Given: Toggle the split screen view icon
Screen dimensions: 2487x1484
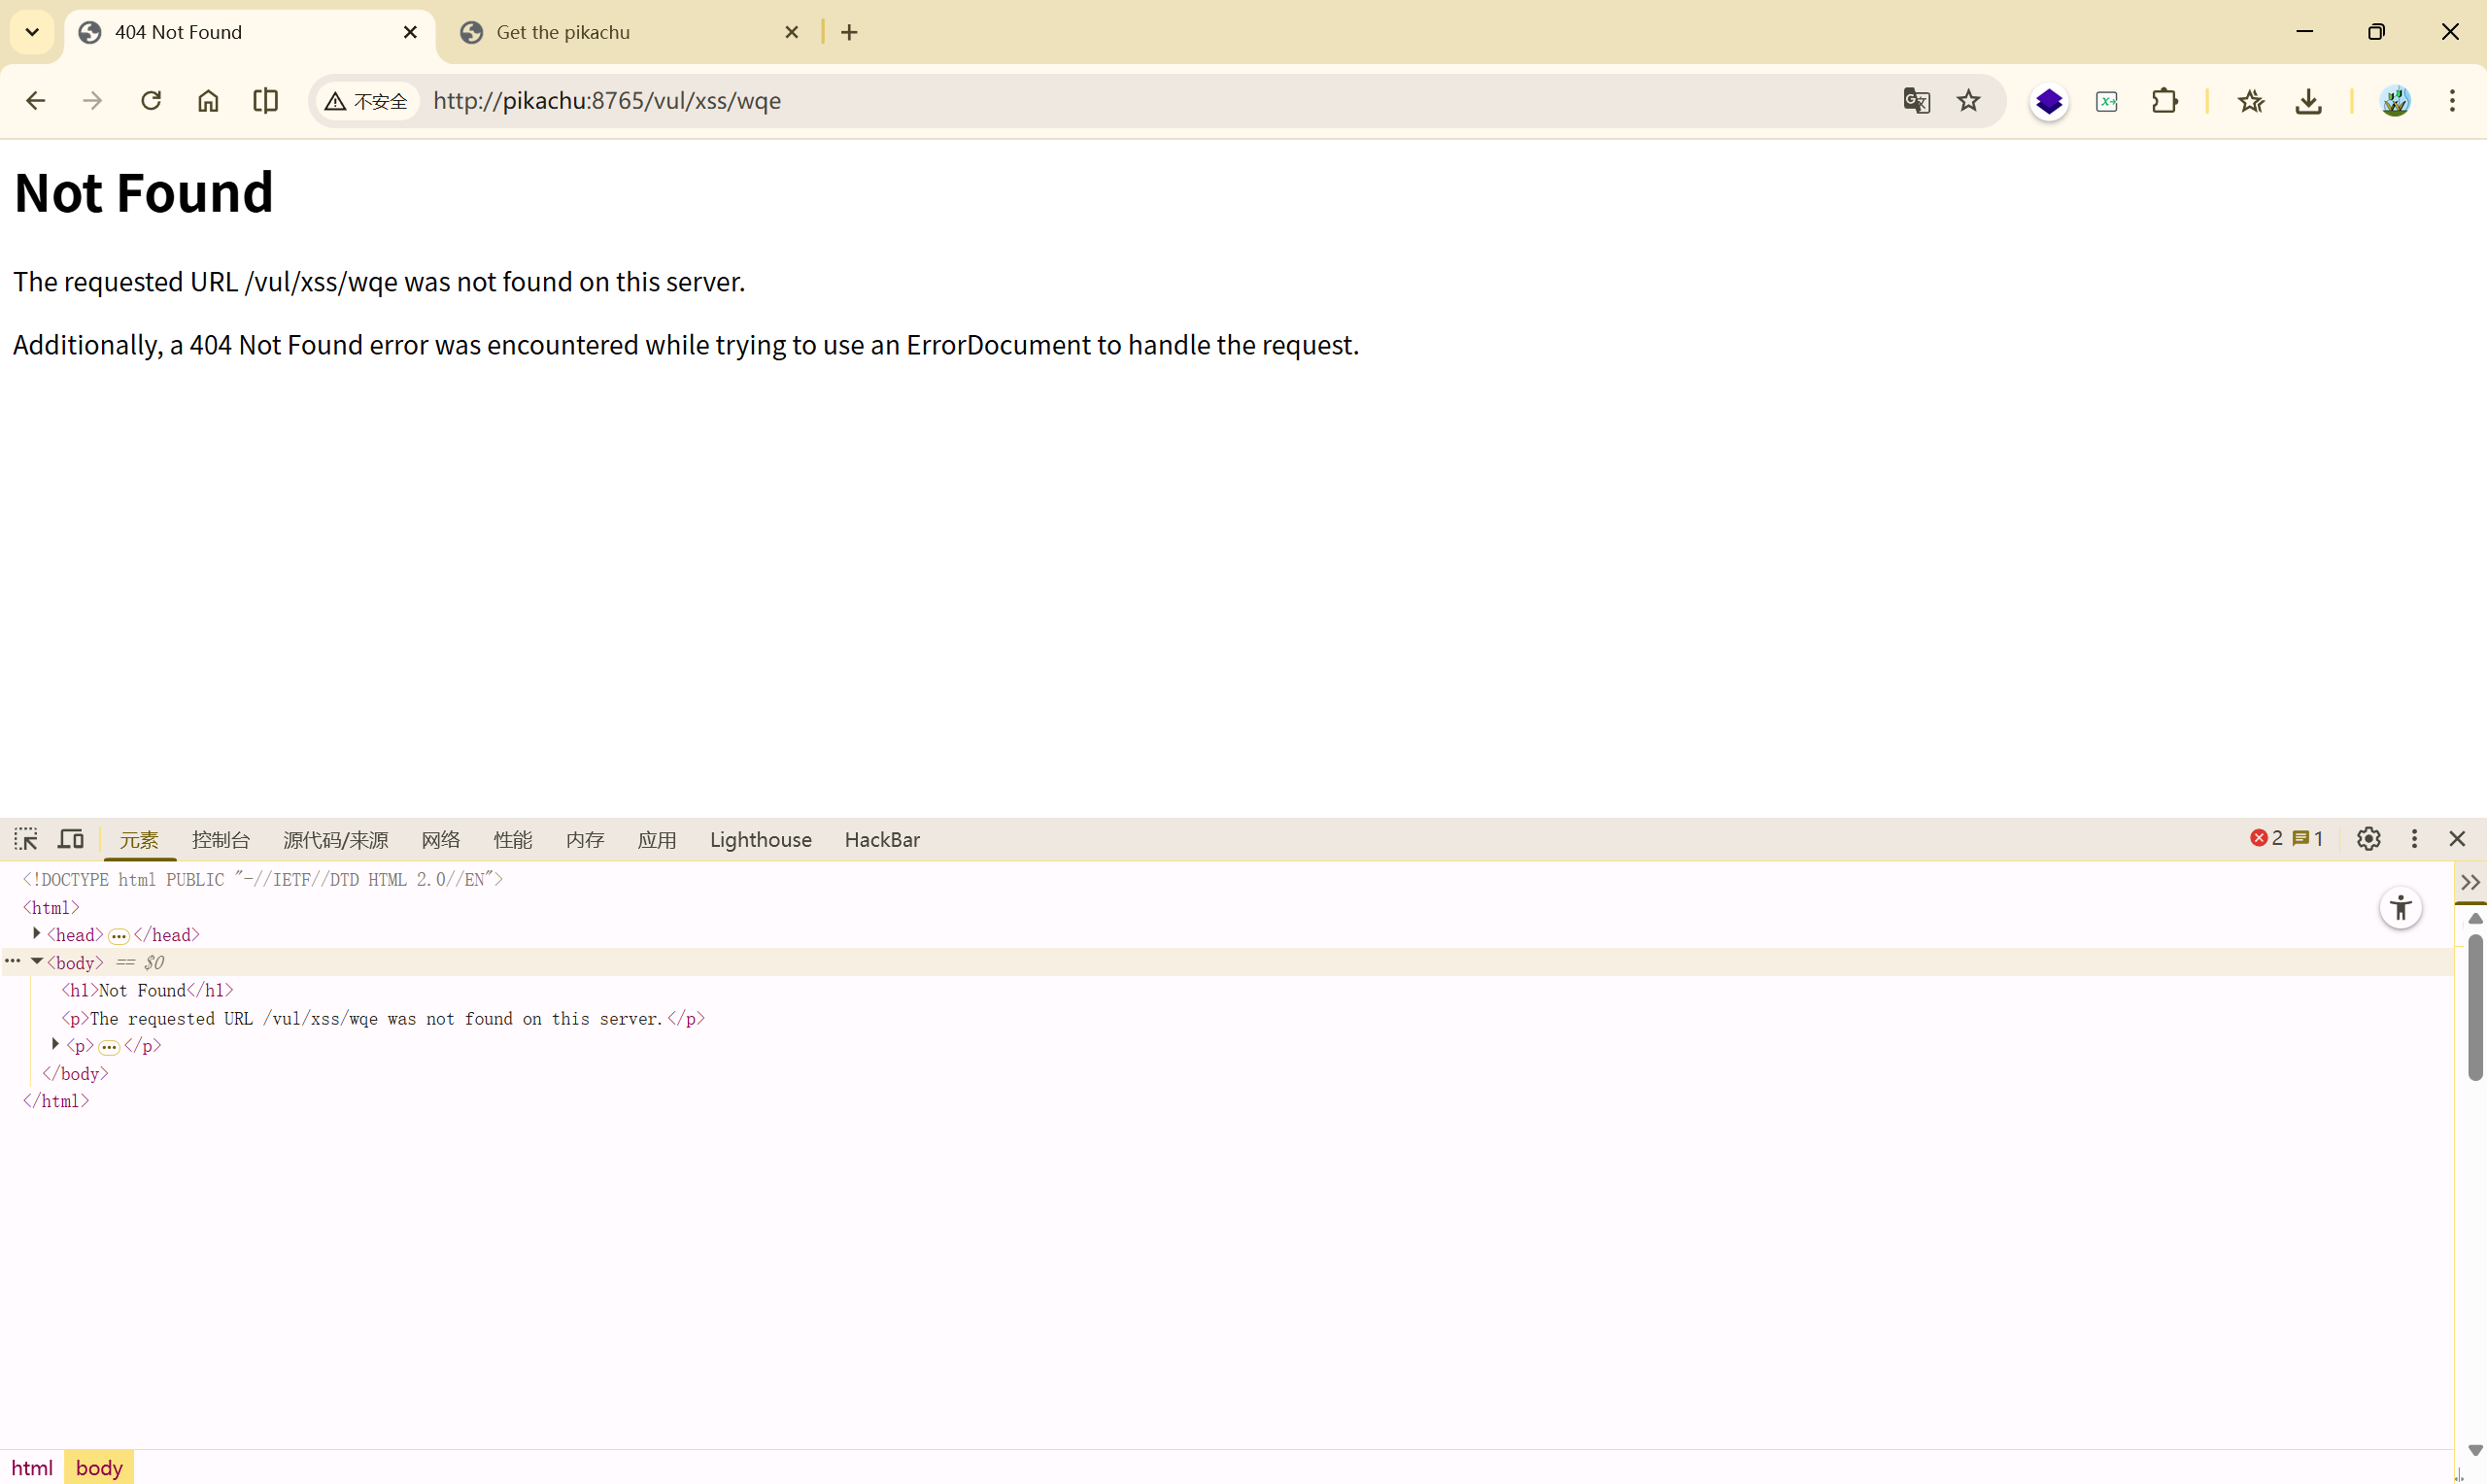Looking at the screenshot, I should point(265,101).
